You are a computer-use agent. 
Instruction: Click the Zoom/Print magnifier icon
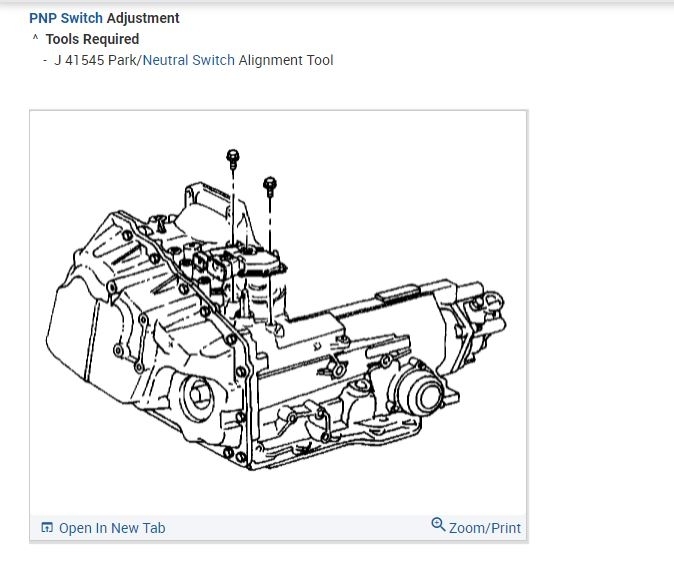tap(438, 524)
